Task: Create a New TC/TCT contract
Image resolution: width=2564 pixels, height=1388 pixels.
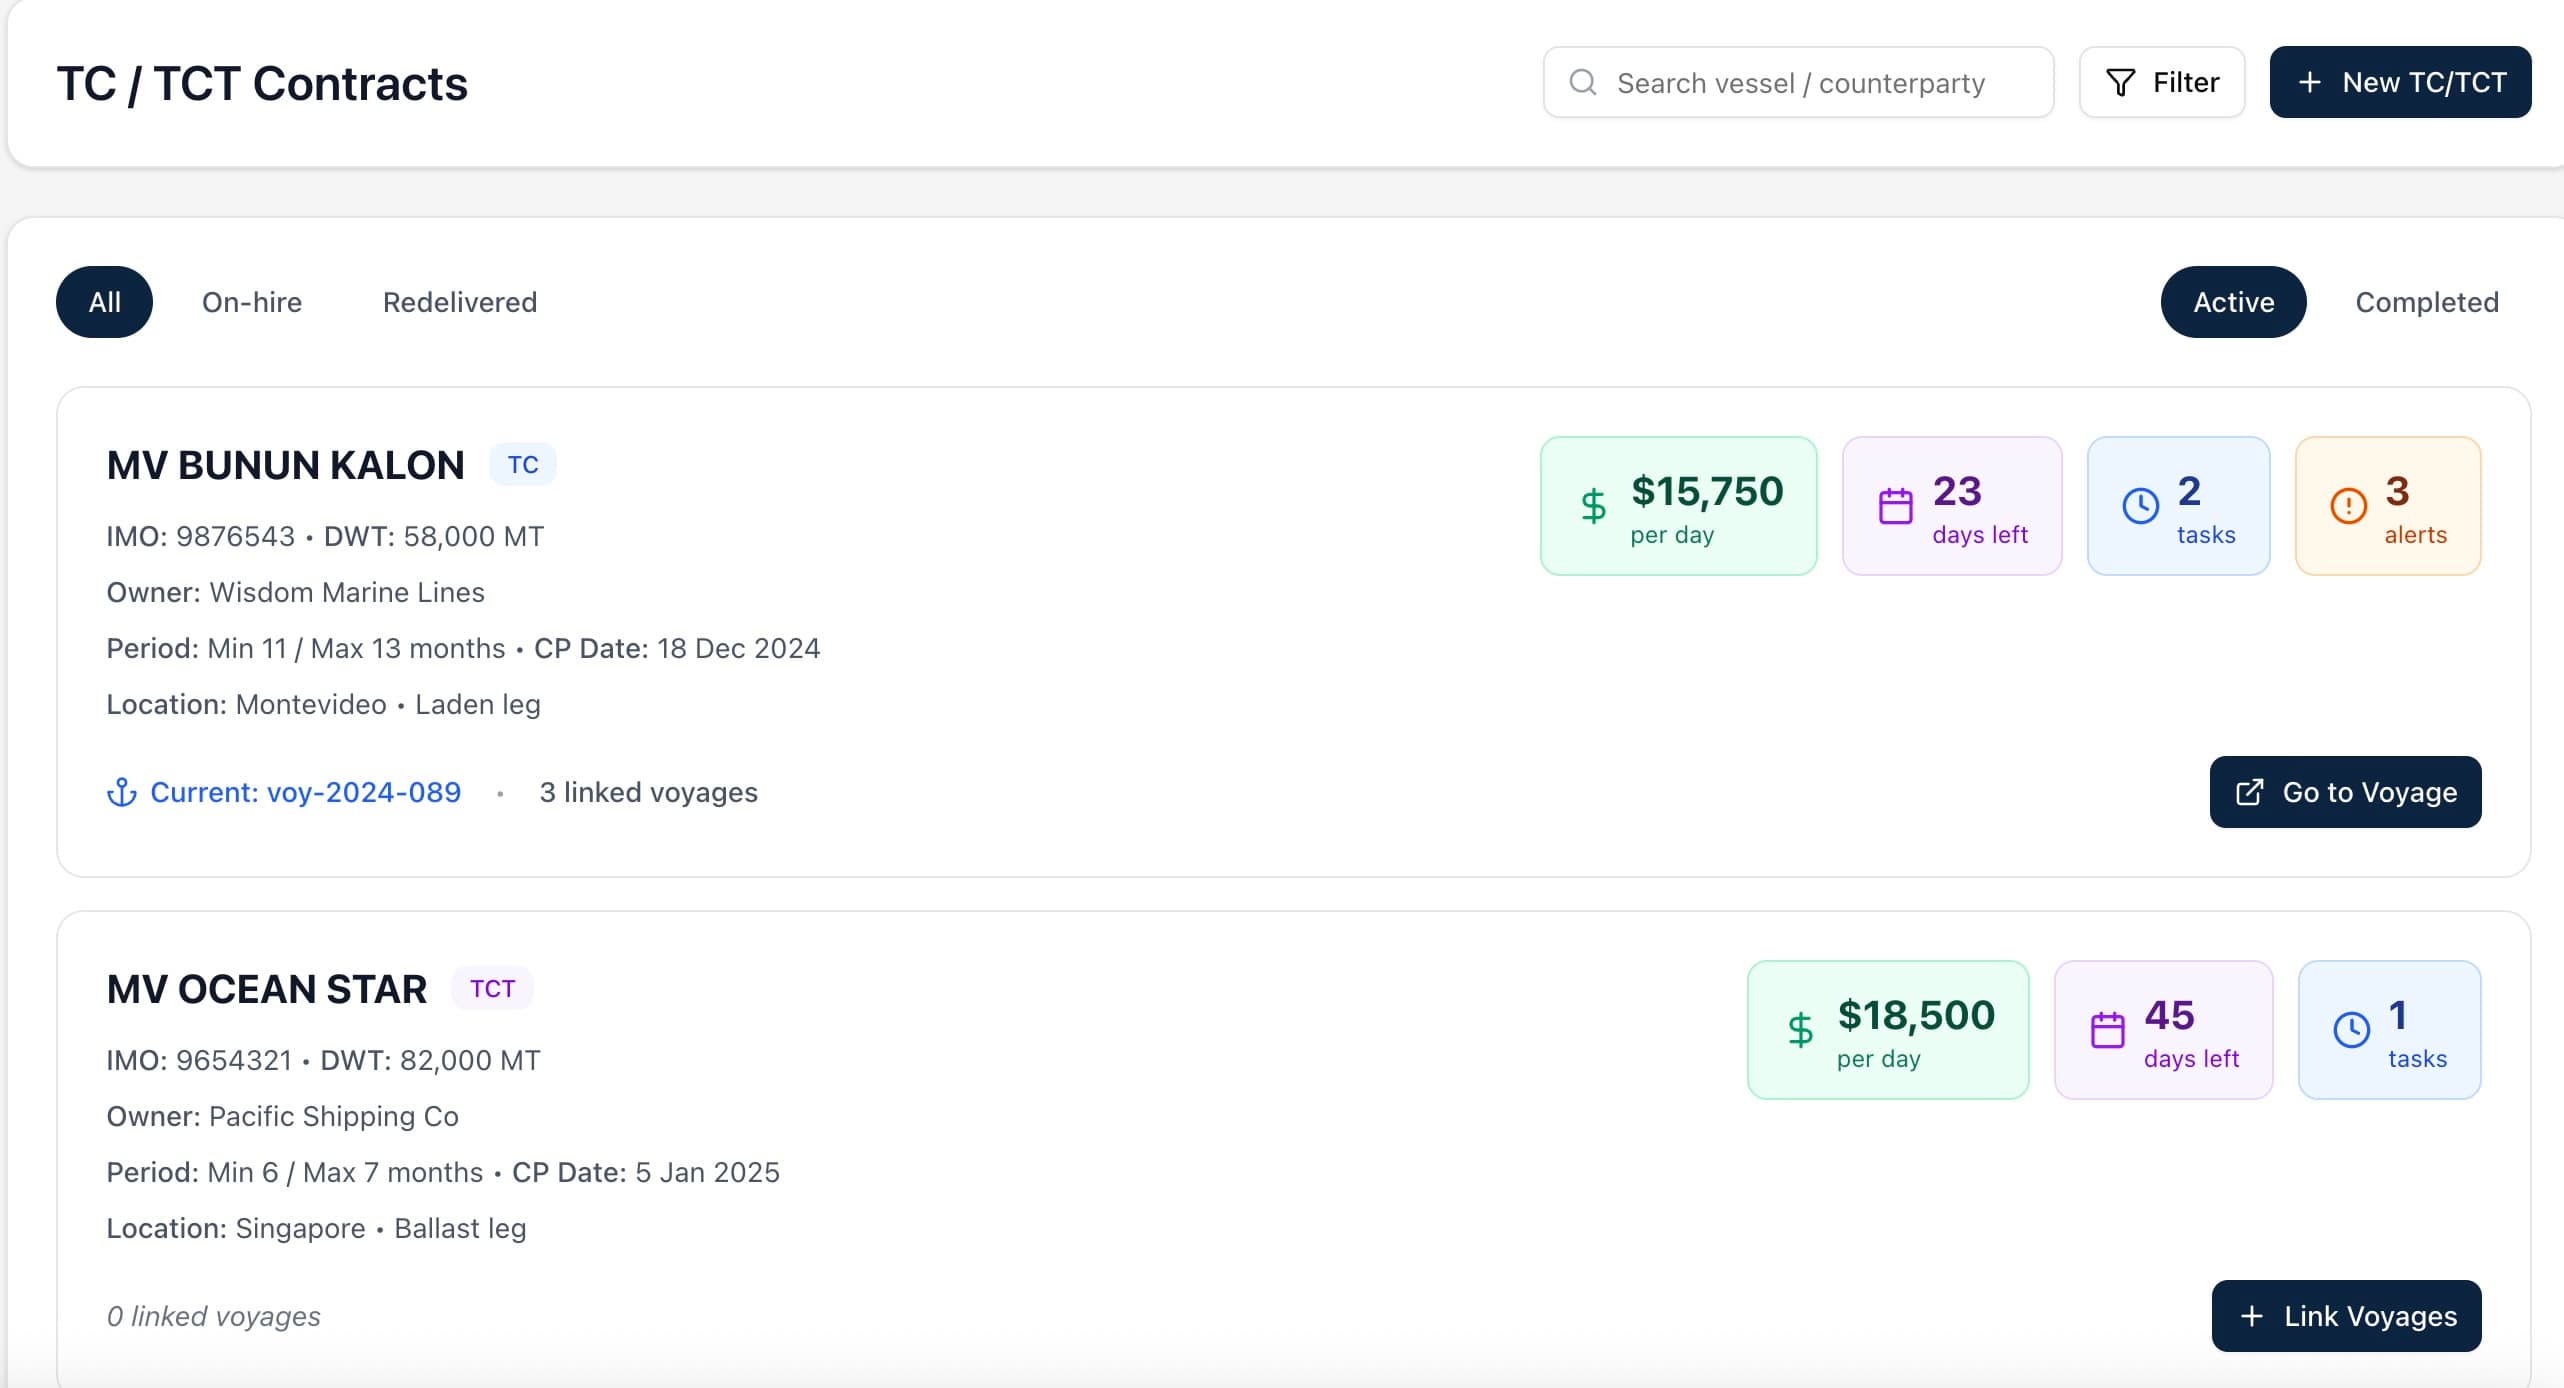Action: [2400, 82]
